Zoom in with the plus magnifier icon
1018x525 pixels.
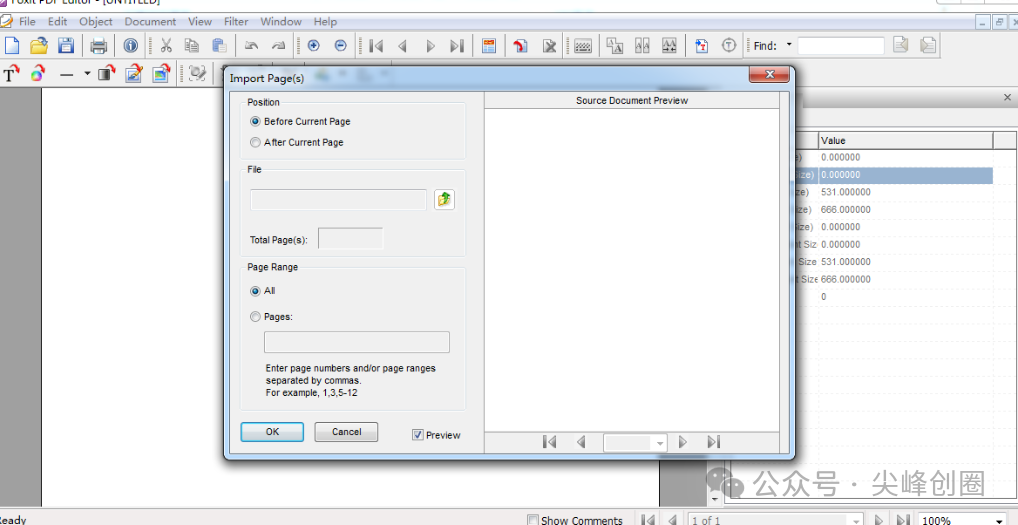click(x=314, y=45)
